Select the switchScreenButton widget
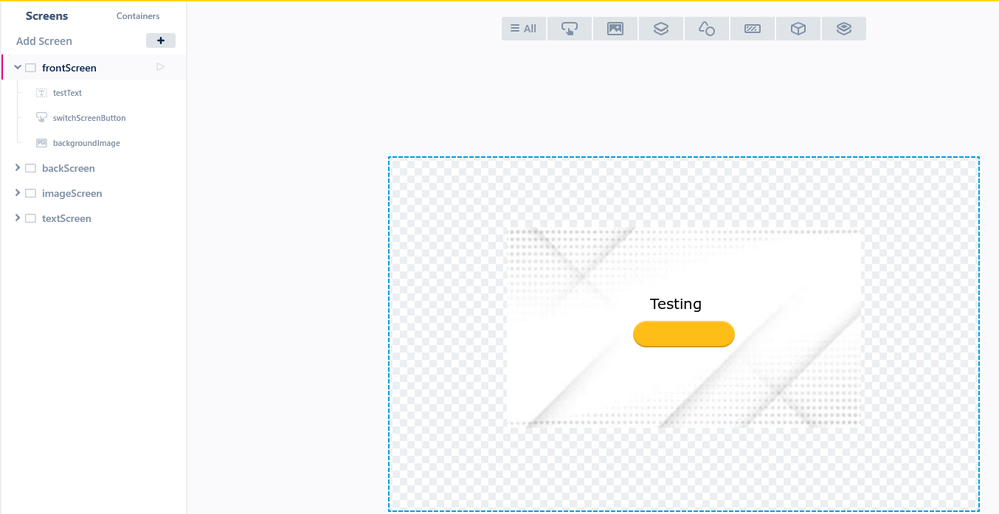Image resolution: width=999 pixels, height=514 pixels. pyautogui.click(x=89, y=118)
